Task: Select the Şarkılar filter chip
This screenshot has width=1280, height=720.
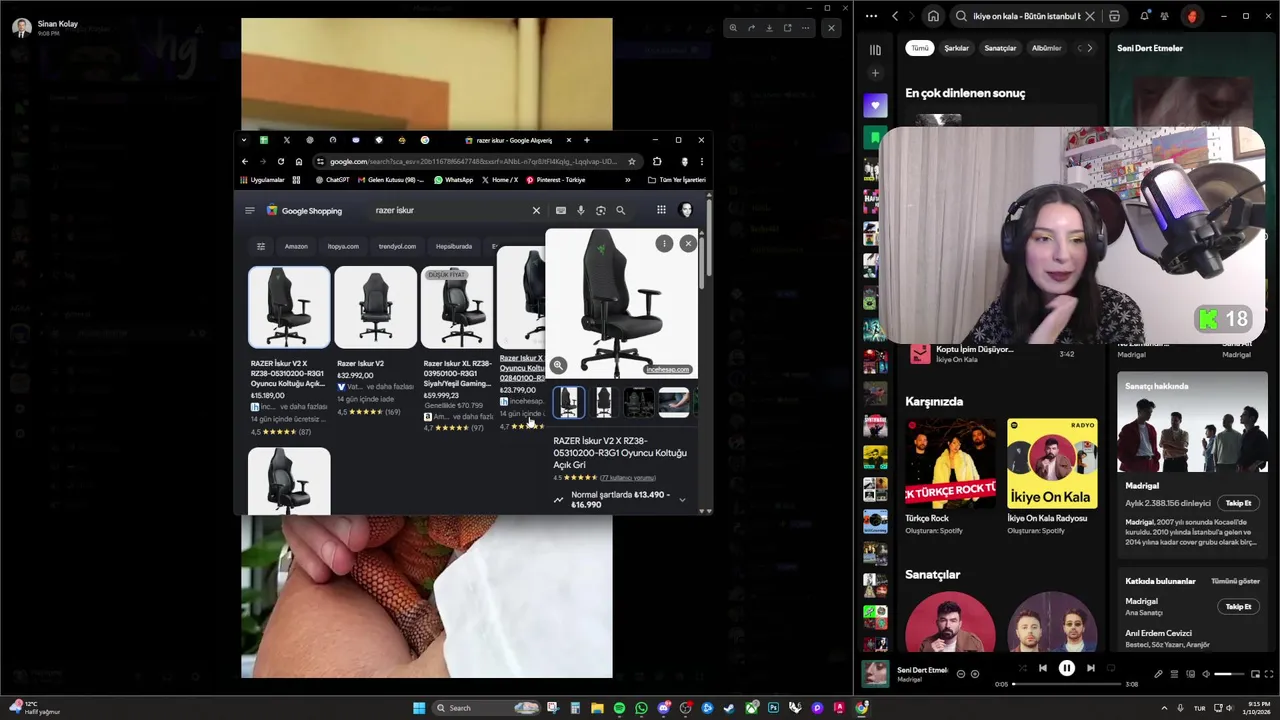Action: click(957, 48)
